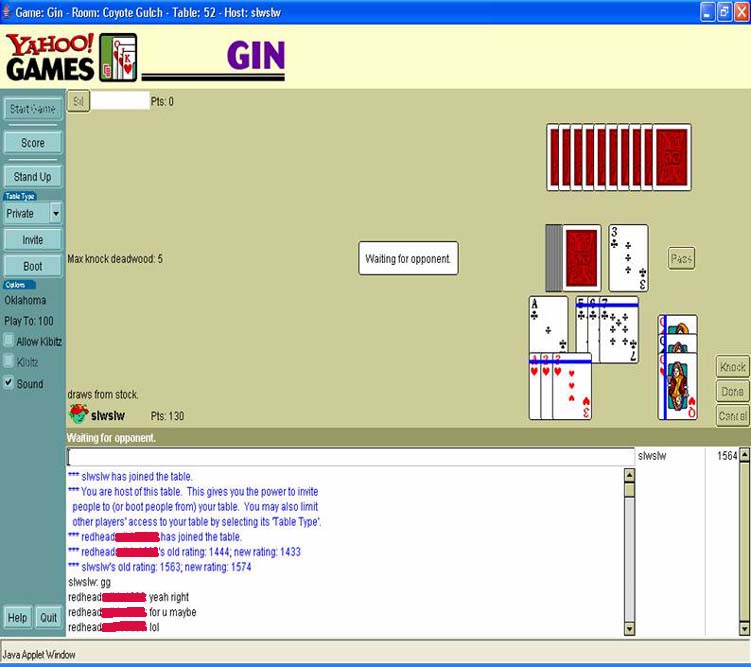This screenshot has width=751, height=667.
Task: Click the empty opponent name field
Action: 120,101
